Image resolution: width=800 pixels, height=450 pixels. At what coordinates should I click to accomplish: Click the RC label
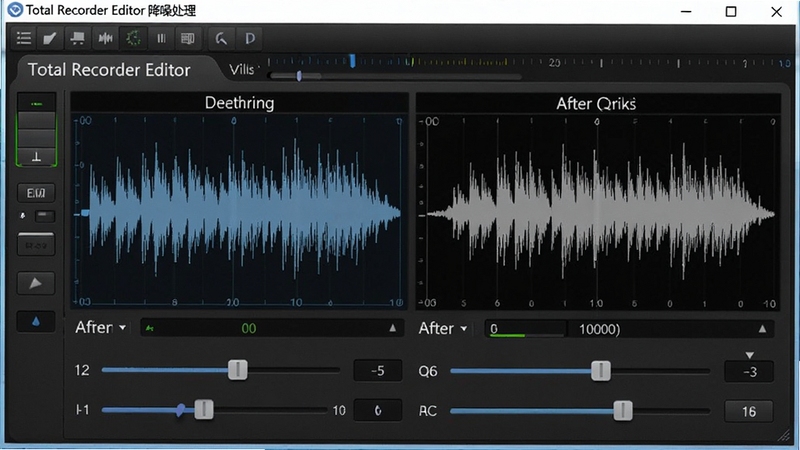[428, 411]
